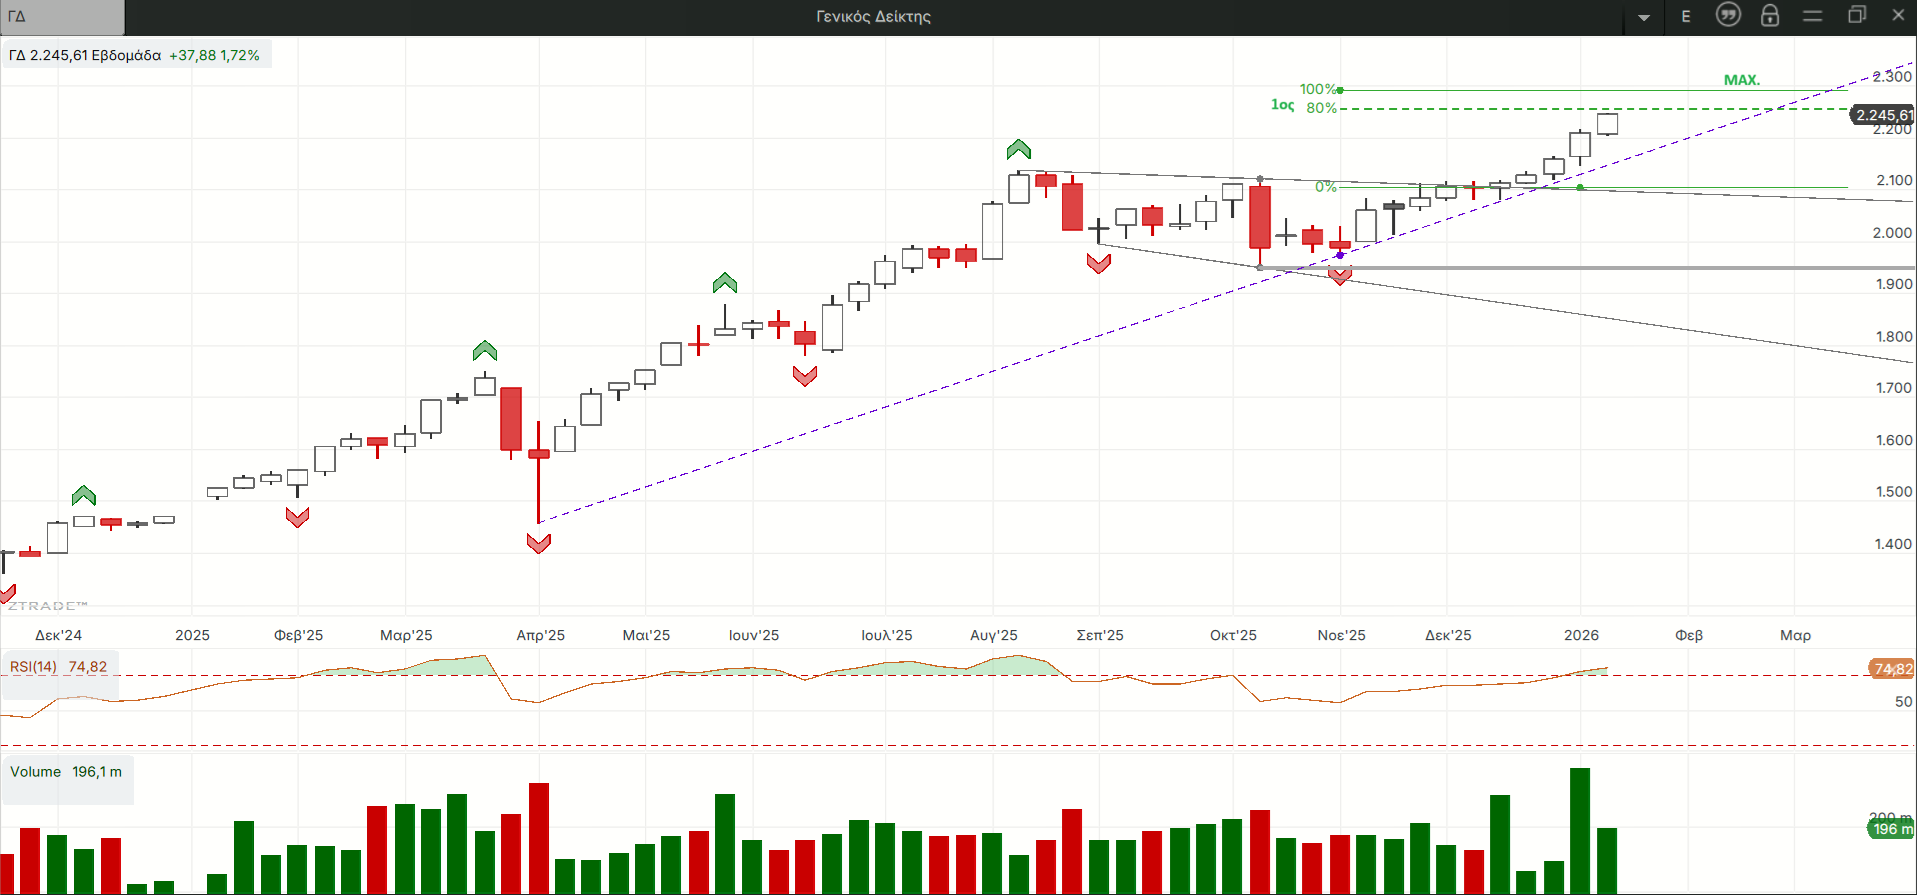Click the green up-arrow marker above Δεκ'24 candles

click(84, 495)
